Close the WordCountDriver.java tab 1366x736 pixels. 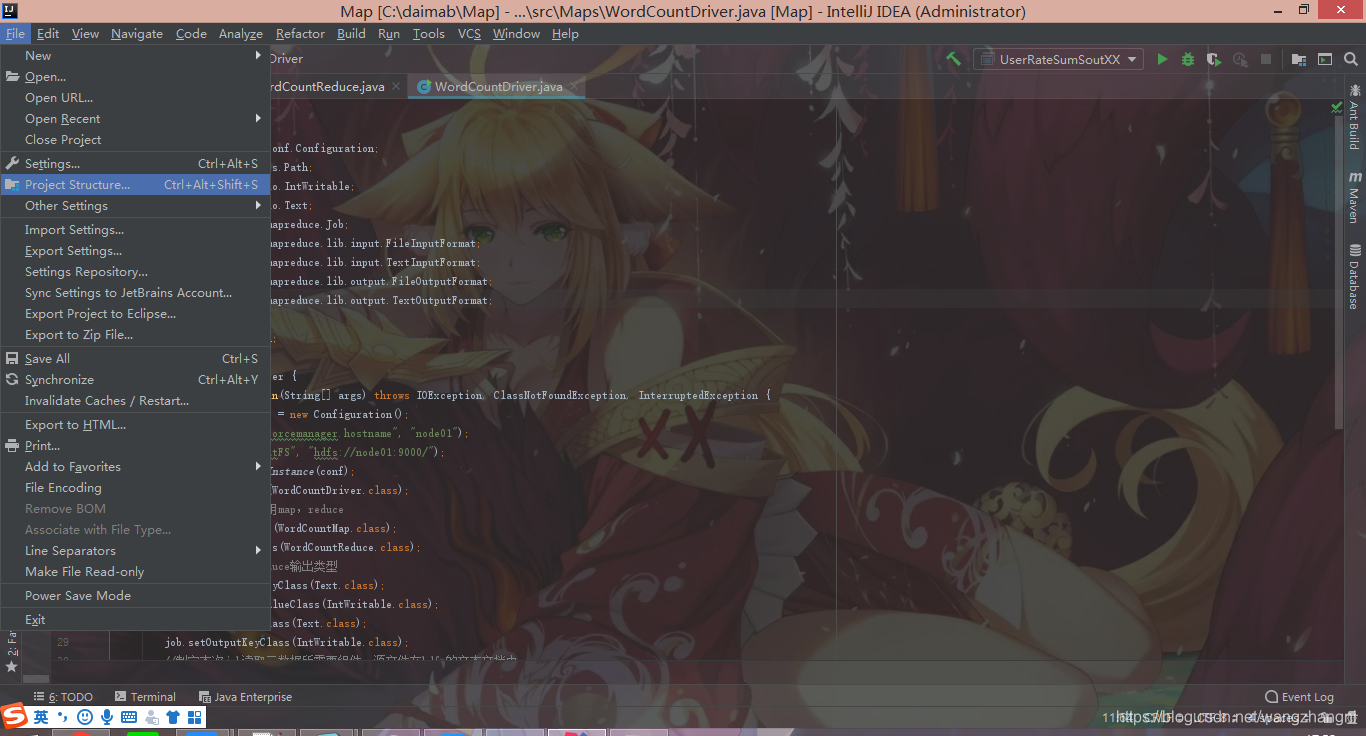point(574,87)
